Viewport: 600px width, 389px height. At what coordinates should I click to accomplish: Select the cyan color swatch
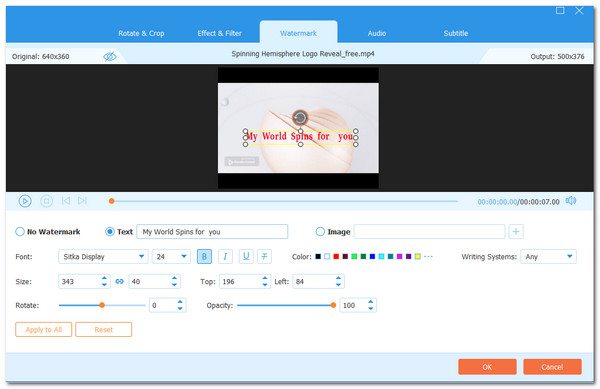382,256
